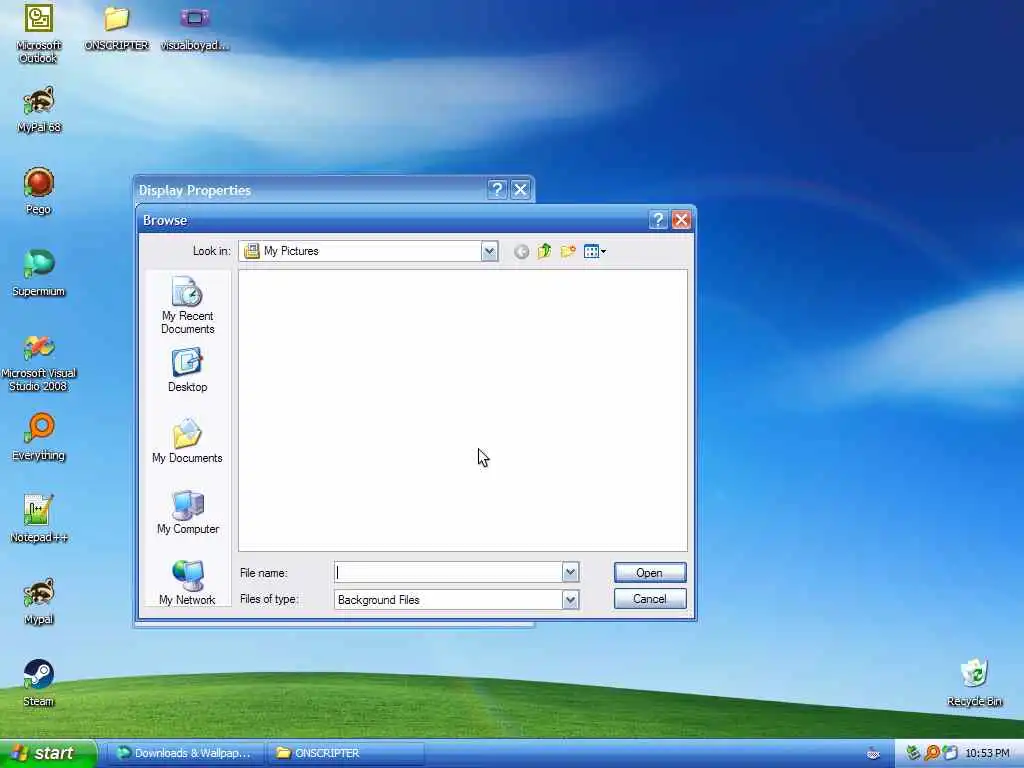1024x768 pixels.
Task: Expand the File name dropdown arrow
Action: pos(570,572)
